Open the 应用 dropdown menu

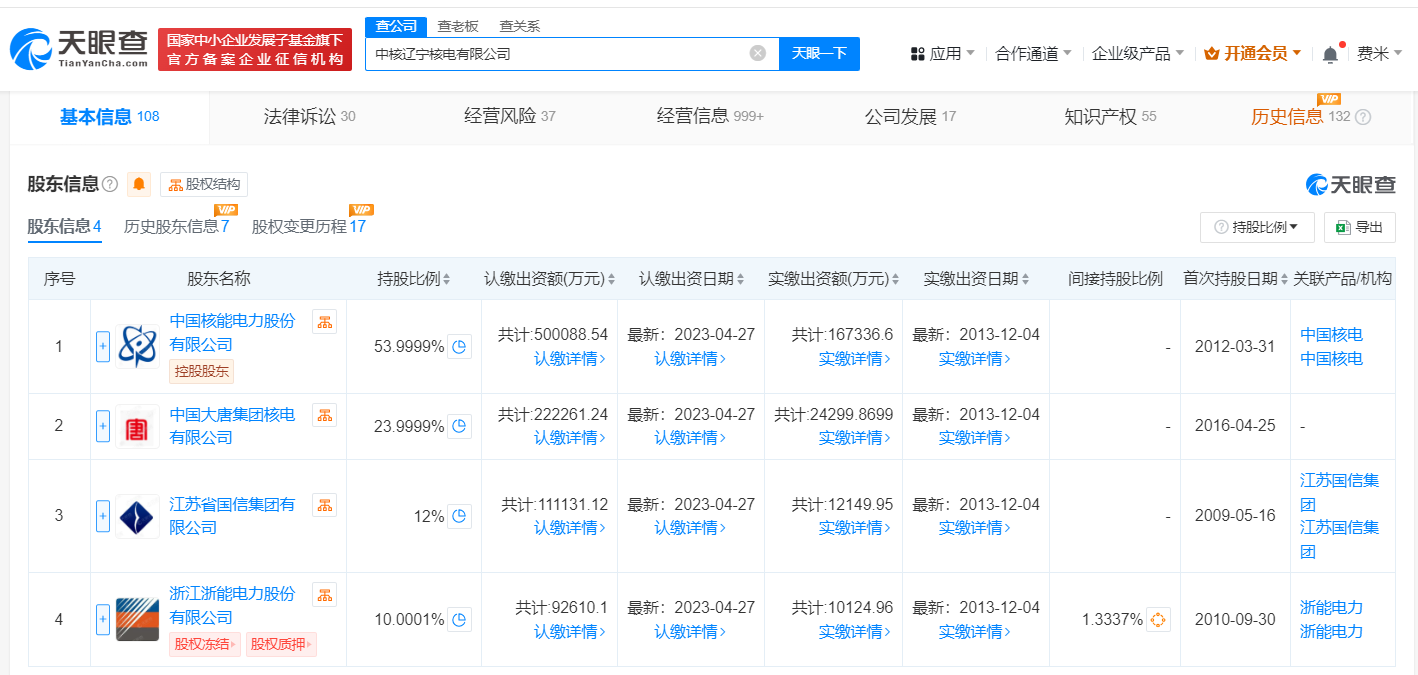pyautogui.click(x=942, y=54)
